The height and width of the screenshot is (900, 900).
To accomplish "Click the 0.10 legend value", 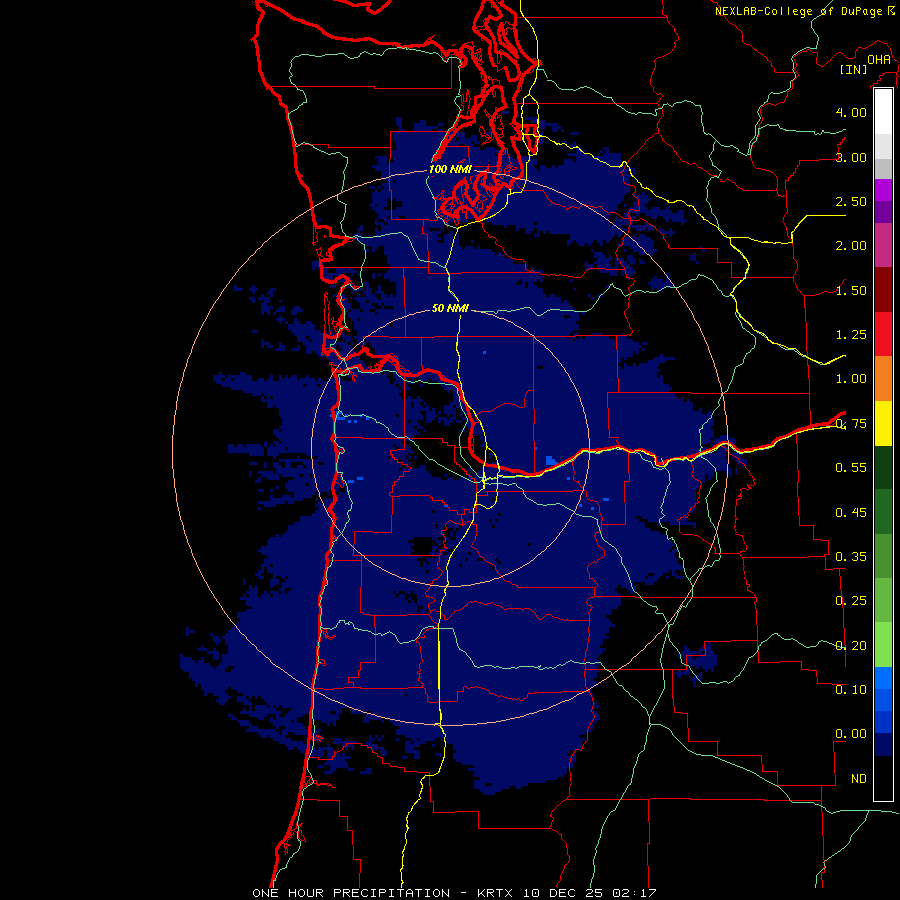I will tap(851, 690).
